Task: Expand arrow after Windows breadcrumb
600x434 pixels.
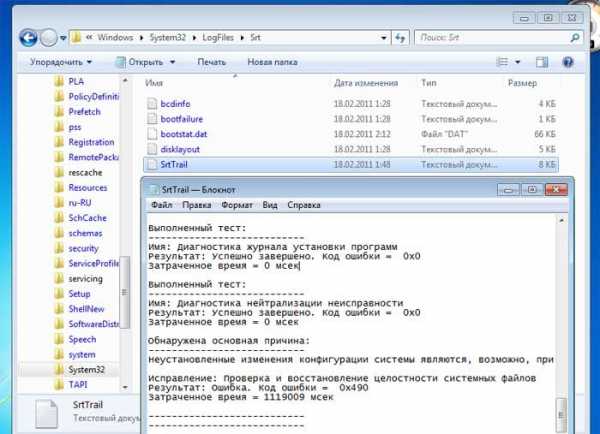Action: click(x=141, y=38)
